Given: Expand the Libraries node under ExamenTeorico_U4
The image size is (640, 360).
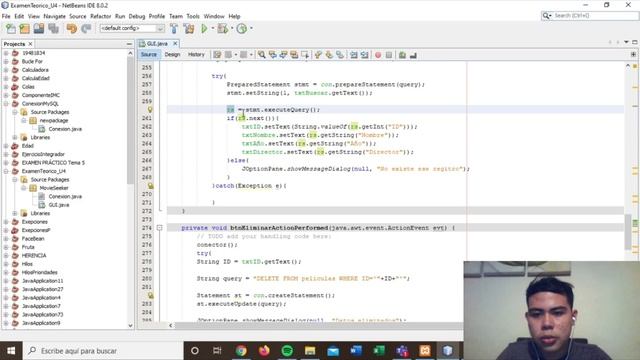Looking at the screenshot, I should (x=15, y=213).
